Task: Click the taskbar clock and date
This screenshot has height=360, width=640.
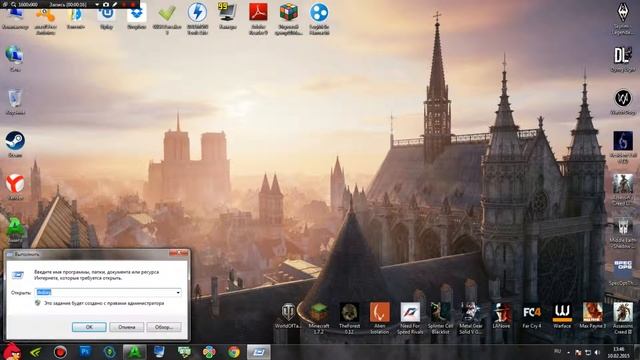Action: pos(618,352)
